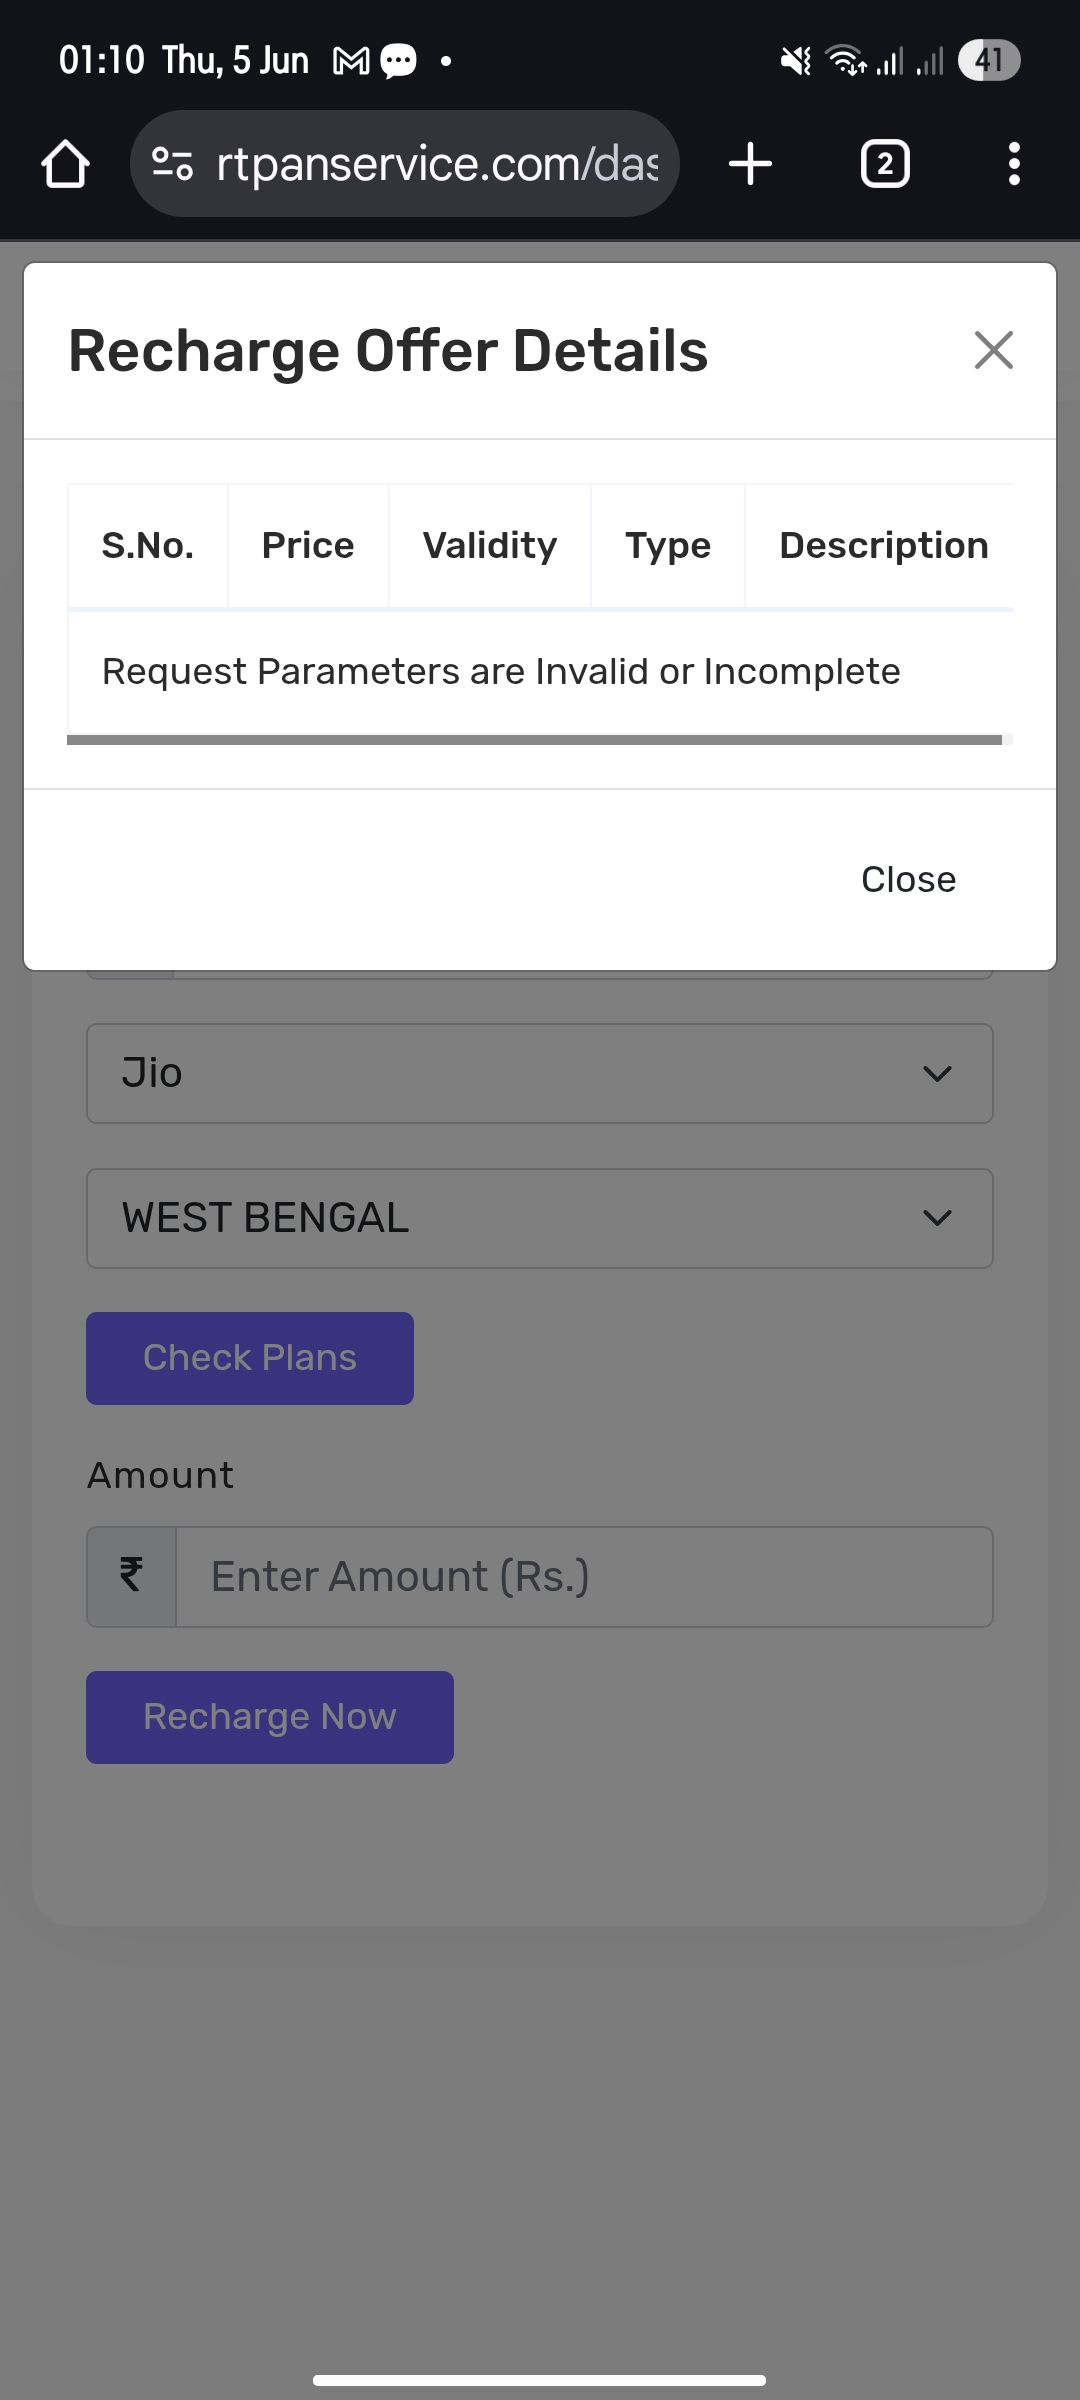Click the Close button in dialog
The width and height of the screenshot is (1080, 2400).
pos(908,880)
